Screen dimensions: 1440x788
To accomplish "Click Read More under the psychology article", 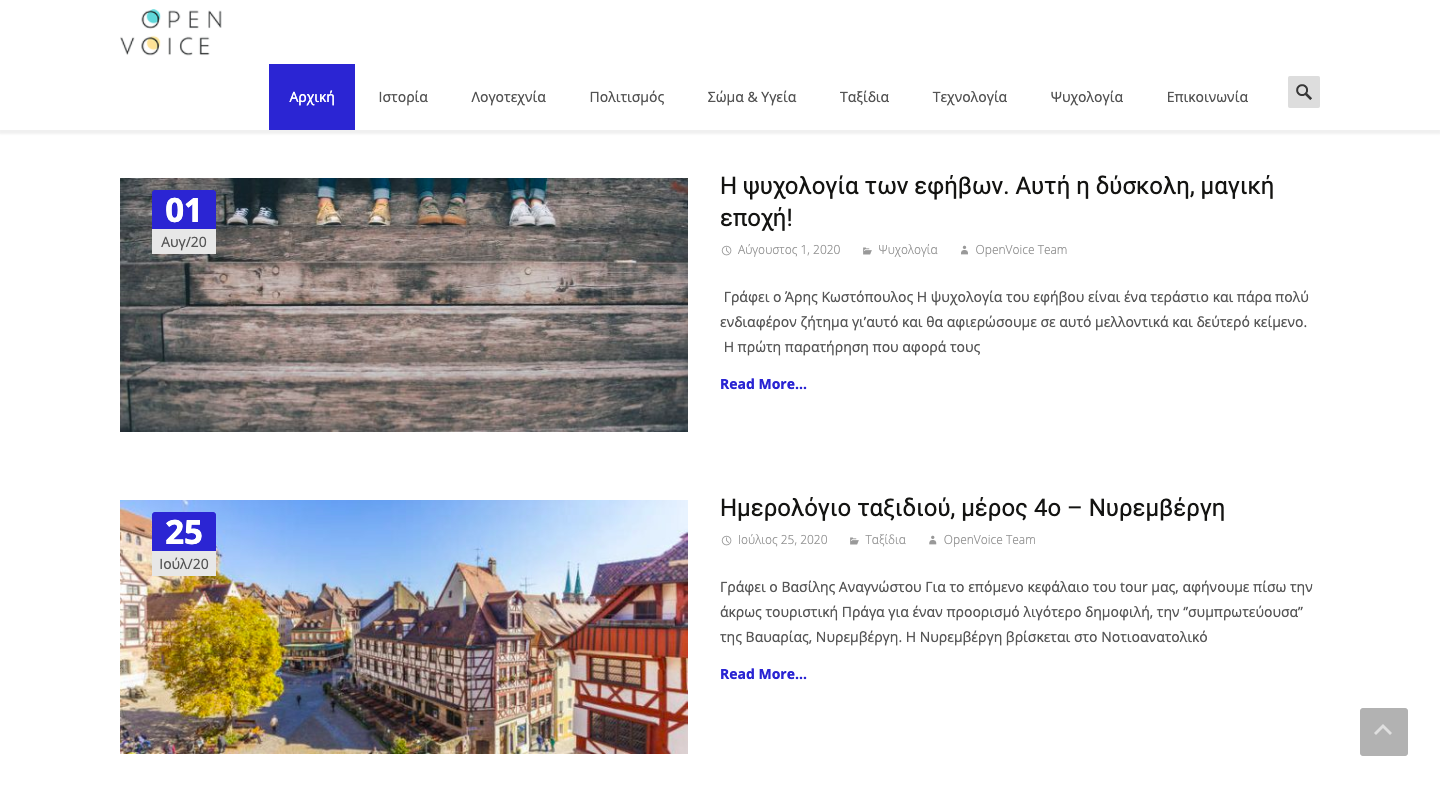I will (x=763, y=384).
